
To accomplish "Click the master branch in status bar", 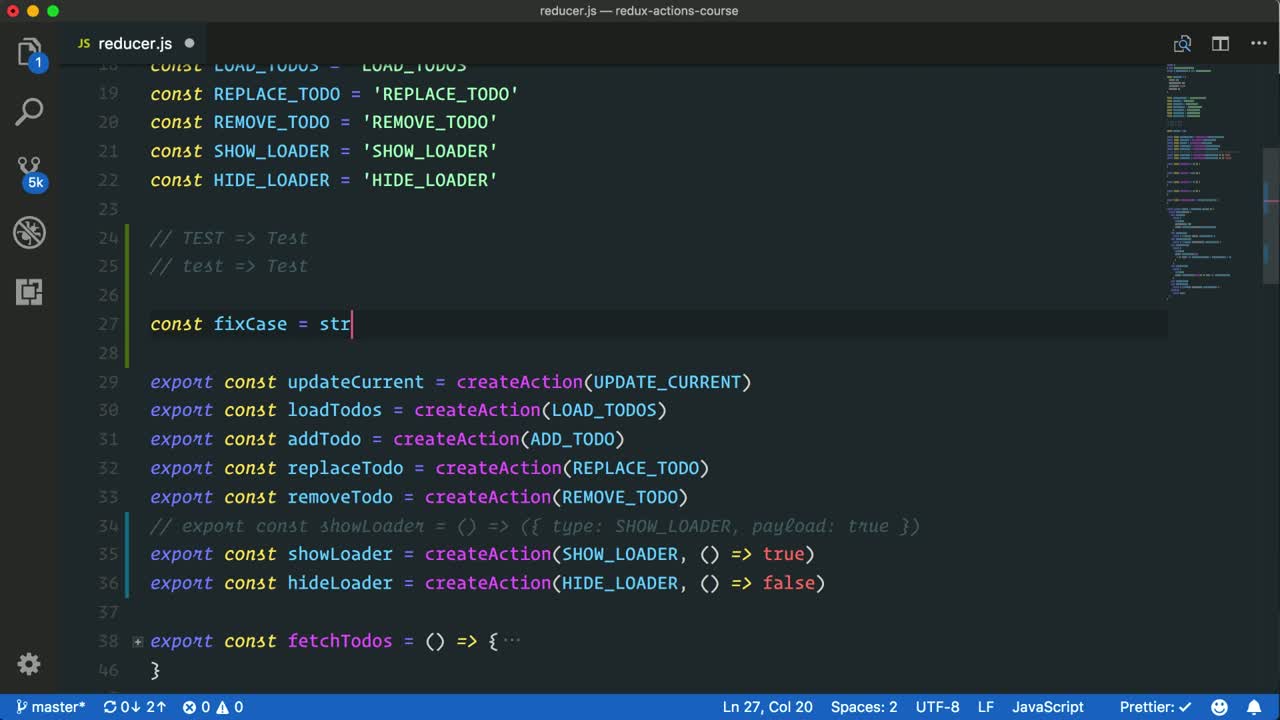I will tap(50, 707).
